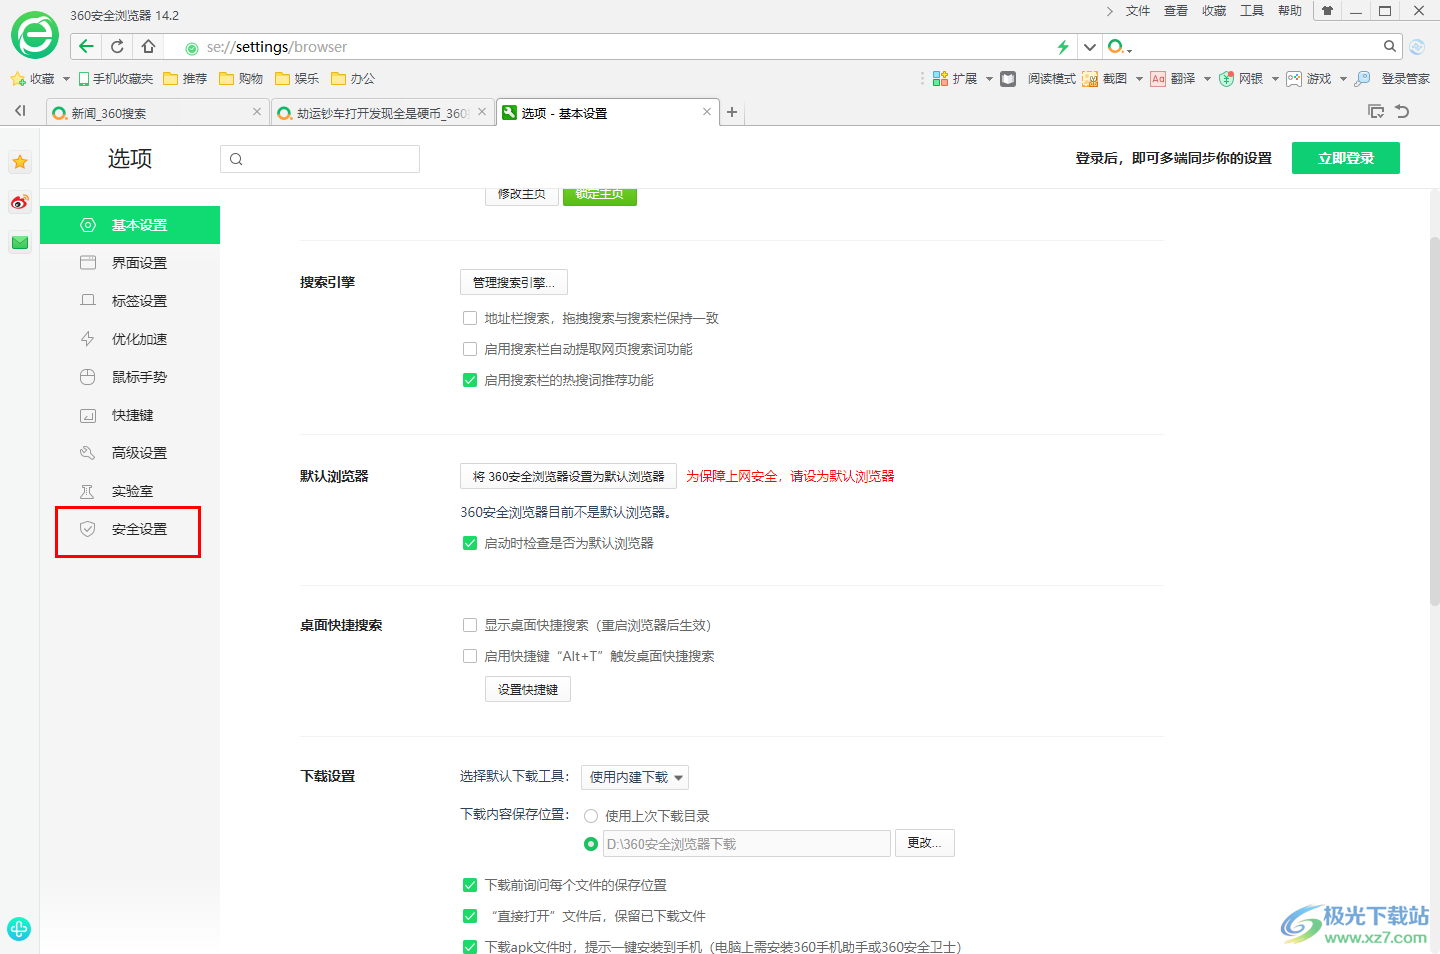This screenshot has height=954, width=1440.
Task: Open the Weibo icon in left sidebar
Action: tap(20, 202)
